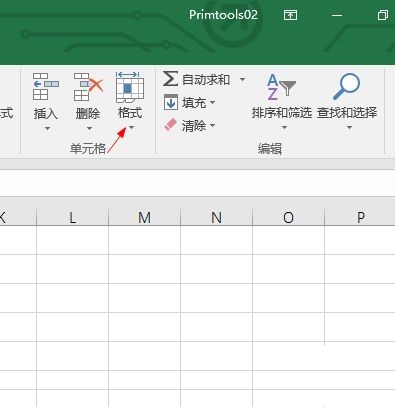This screenshot has width=395, height=407.
Task: Click the AutoSum sigma icon
Action: point(170,79)
